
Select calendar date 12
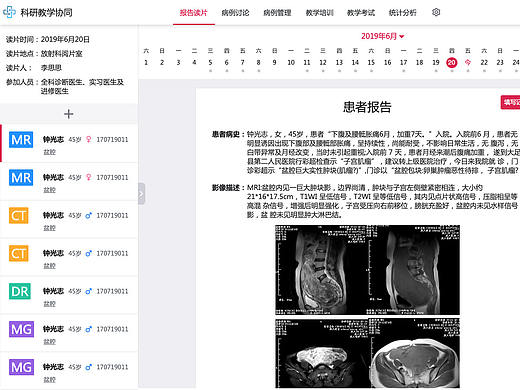pyautogui.click(x=323, y=62)
